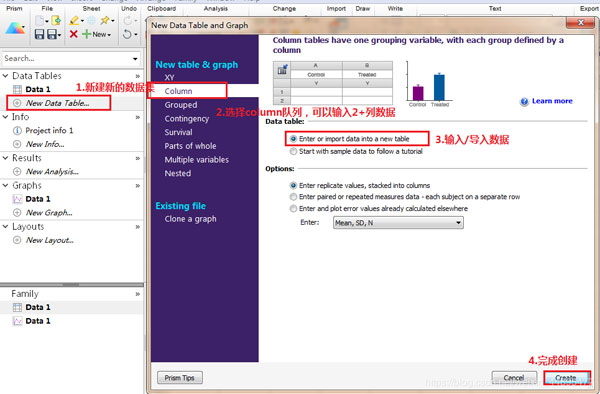Click the info icon beside Project info 1

pyautogui.click(x=17, y=130)
